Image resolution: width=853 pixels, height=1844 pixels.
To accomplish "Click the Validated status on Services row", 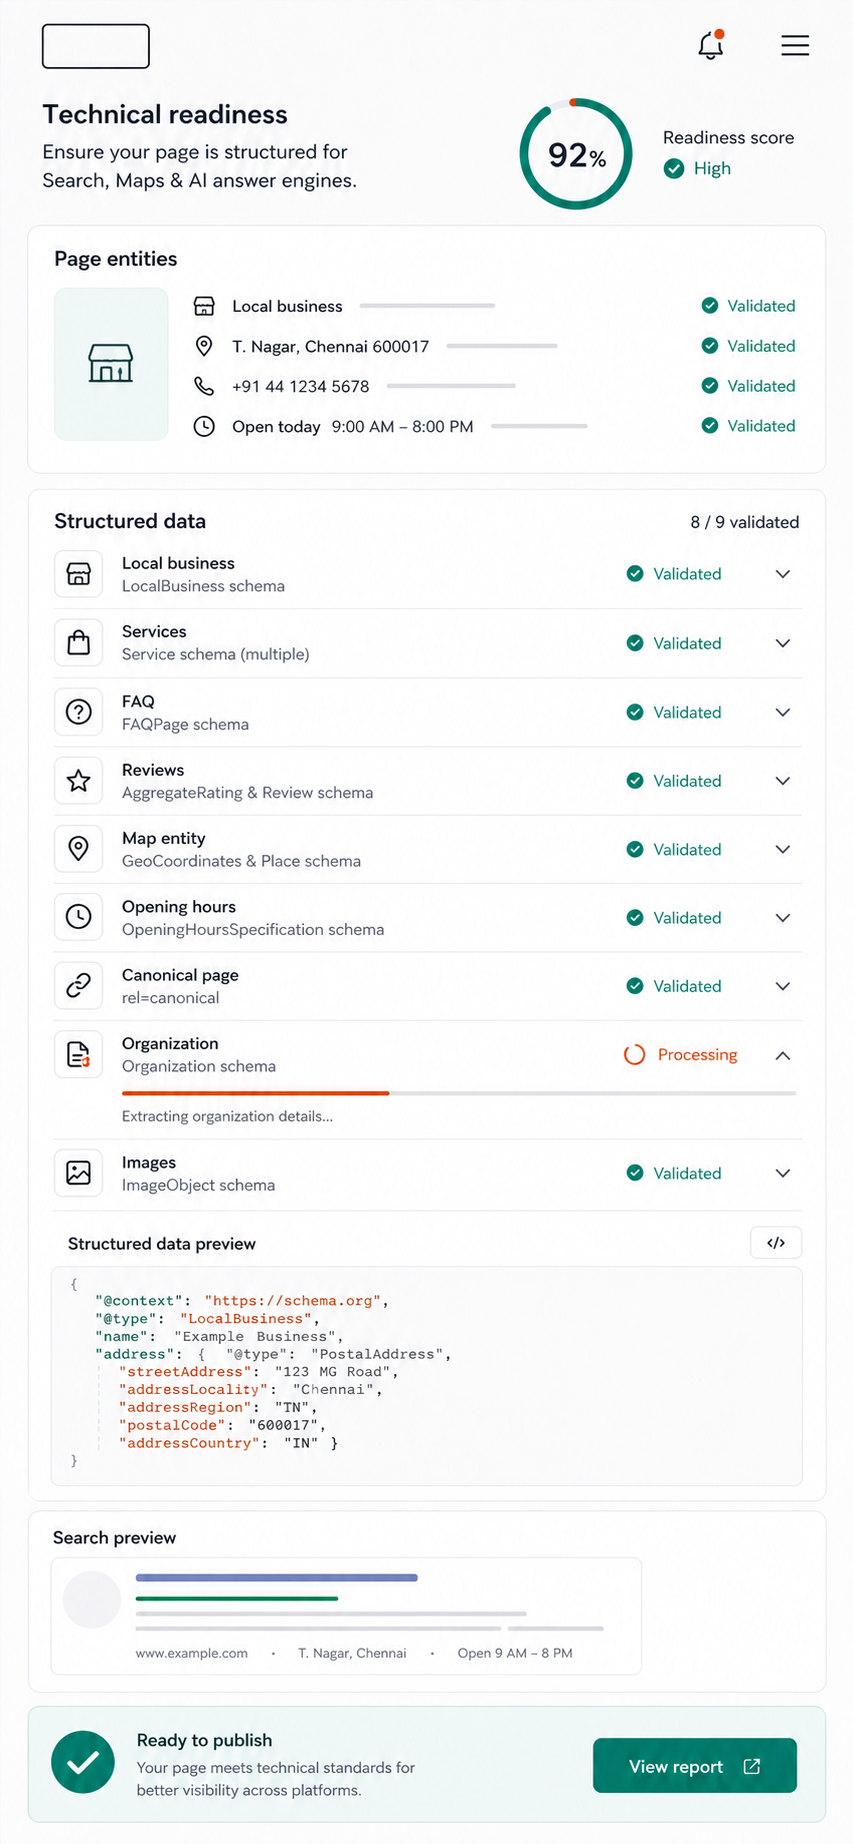I will point(674,643).
